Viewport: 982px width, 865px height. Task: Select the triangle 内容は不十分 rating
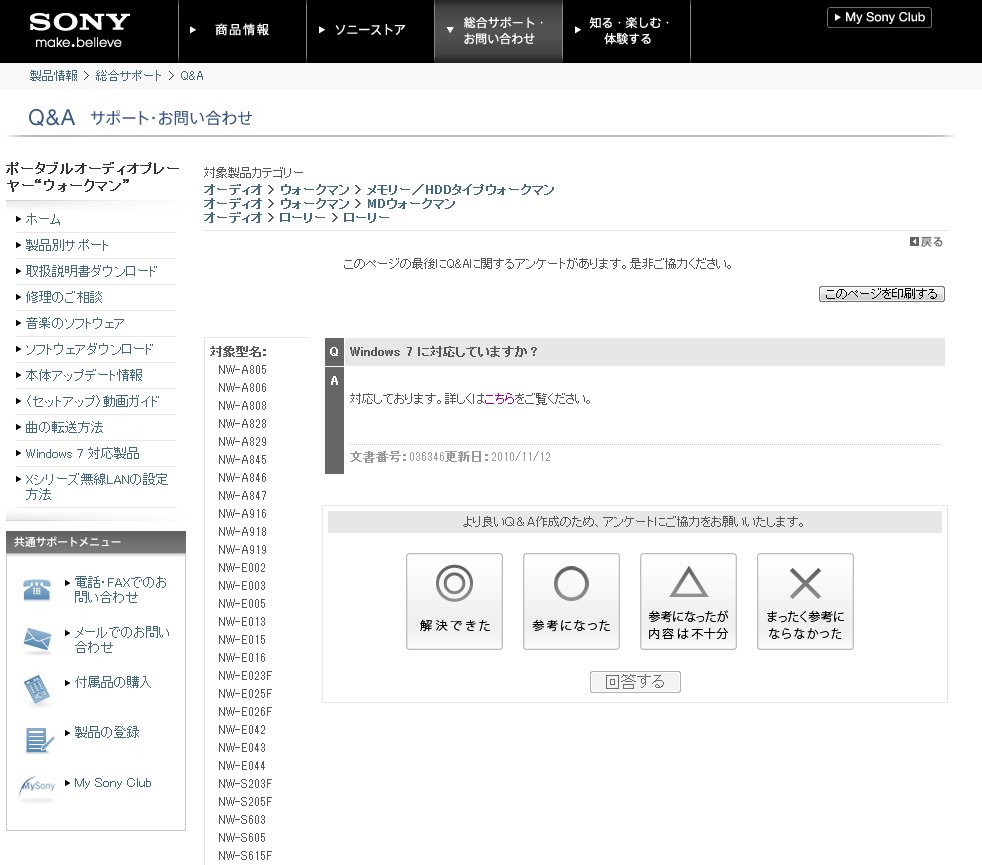[x=688, y=601]
